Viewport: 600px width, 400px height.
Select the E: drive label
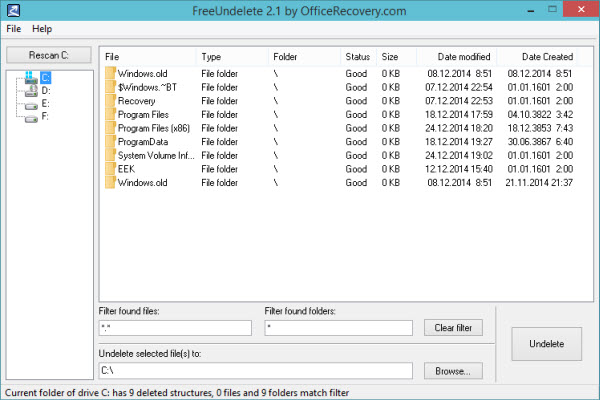45,103
